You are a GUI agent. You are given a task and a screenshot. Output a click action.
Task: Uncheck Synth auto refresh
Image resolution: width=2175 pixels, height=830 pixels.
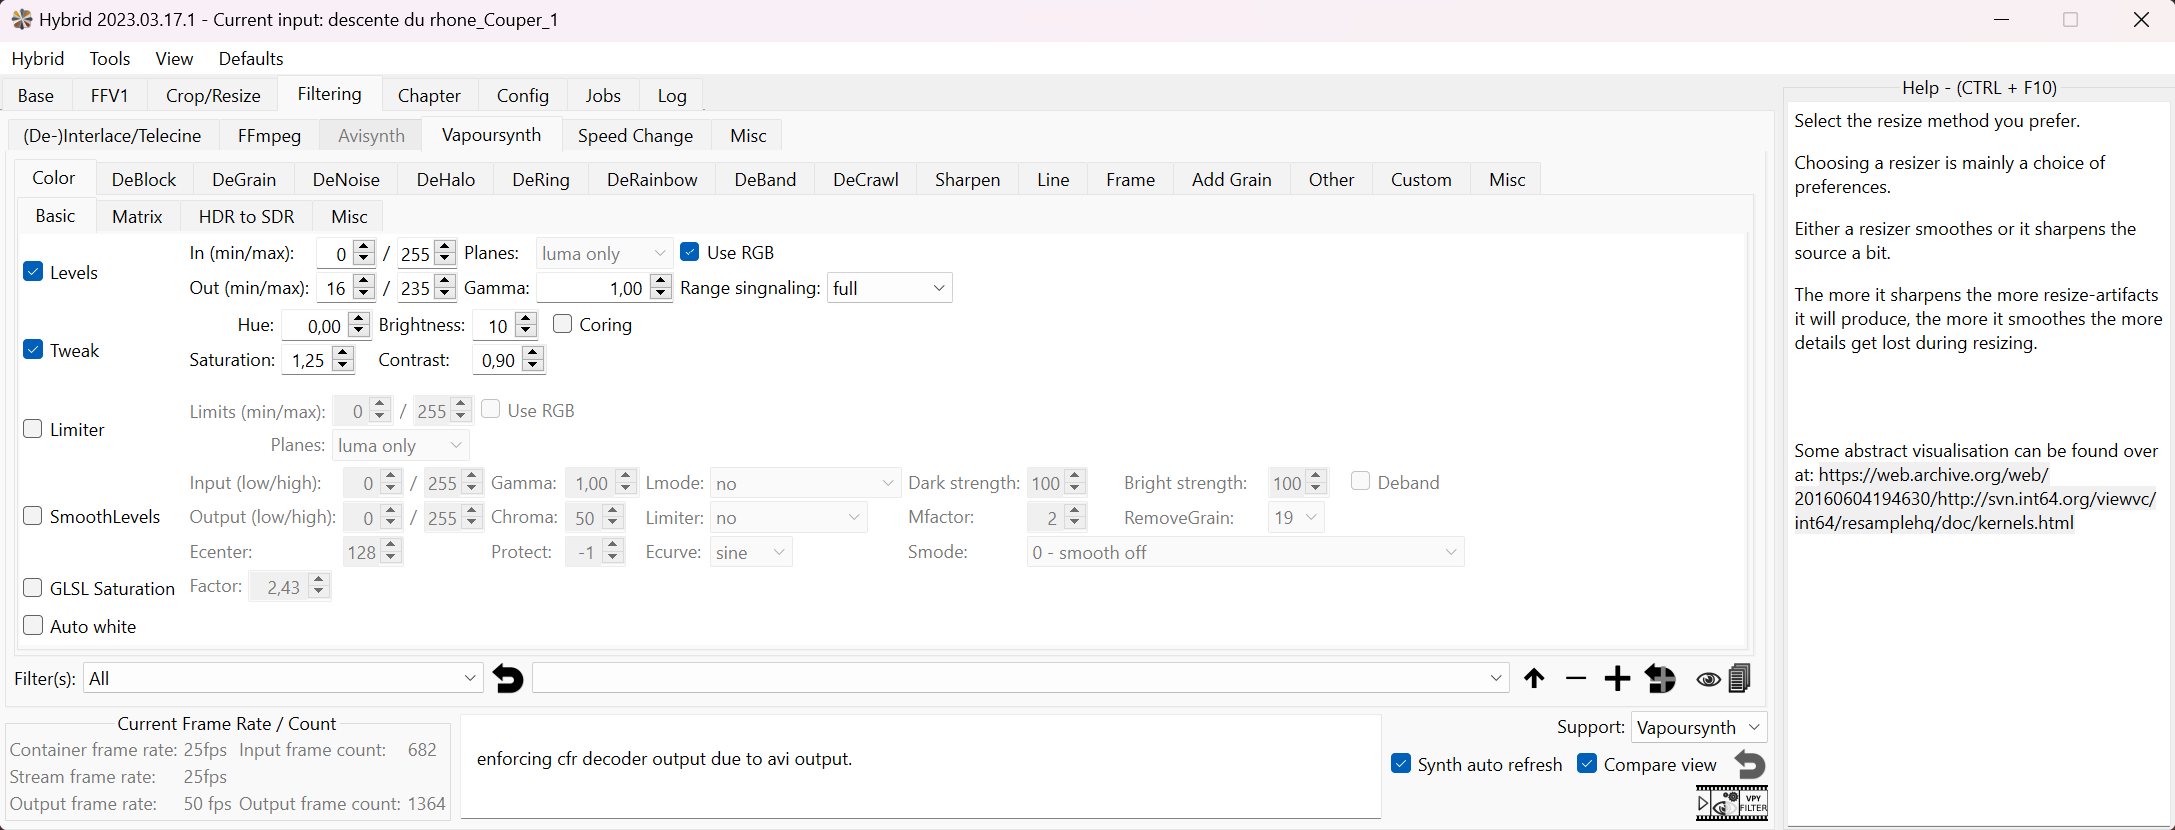point(1401,764)
